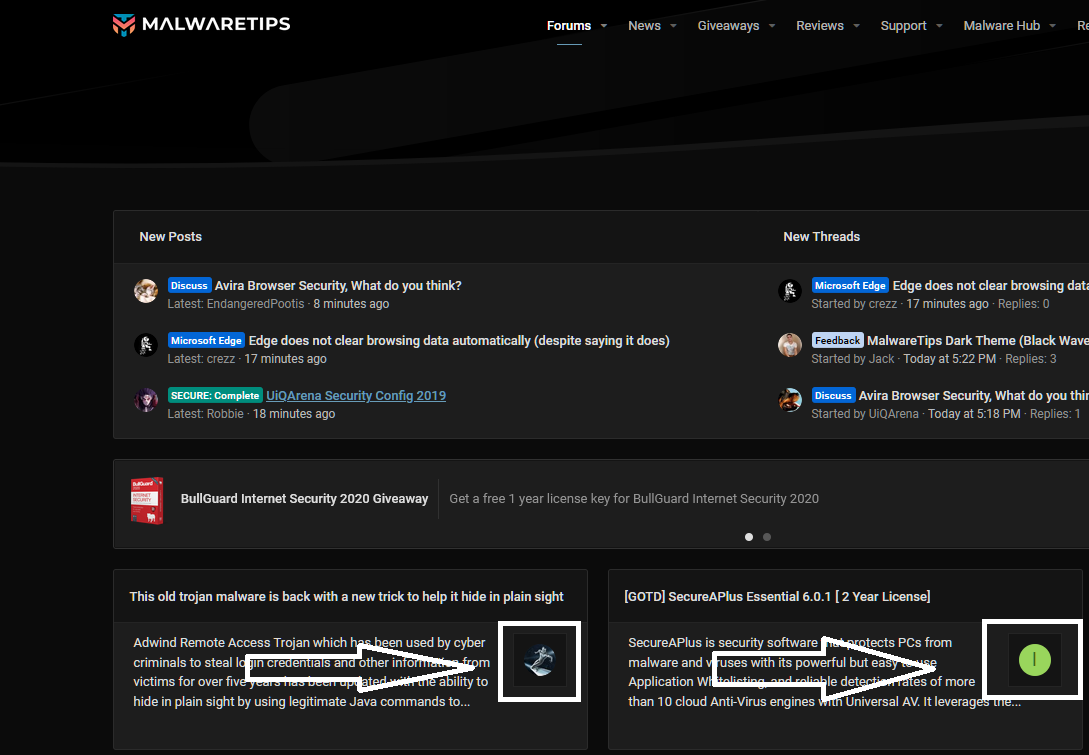This screenshot has height=755, width=1089.
Task: Open the News menu item
Action: (x=644, y=26)
